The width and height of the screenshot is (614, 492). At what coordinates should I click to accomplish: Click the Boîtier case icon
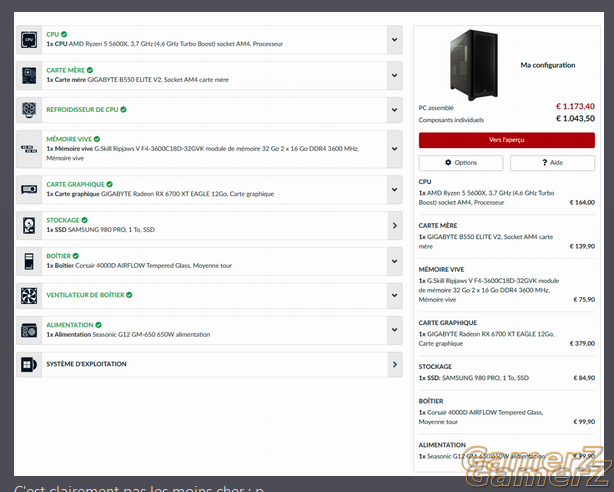pyautogui.click(x=29, y=261)
